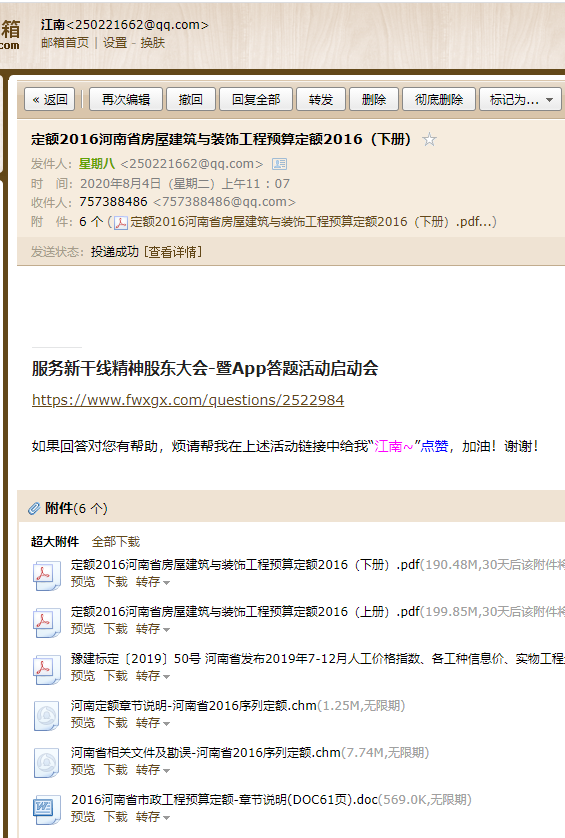Click 换肤 link
This screenshot has width=565, height=838.
click(152, 43)
